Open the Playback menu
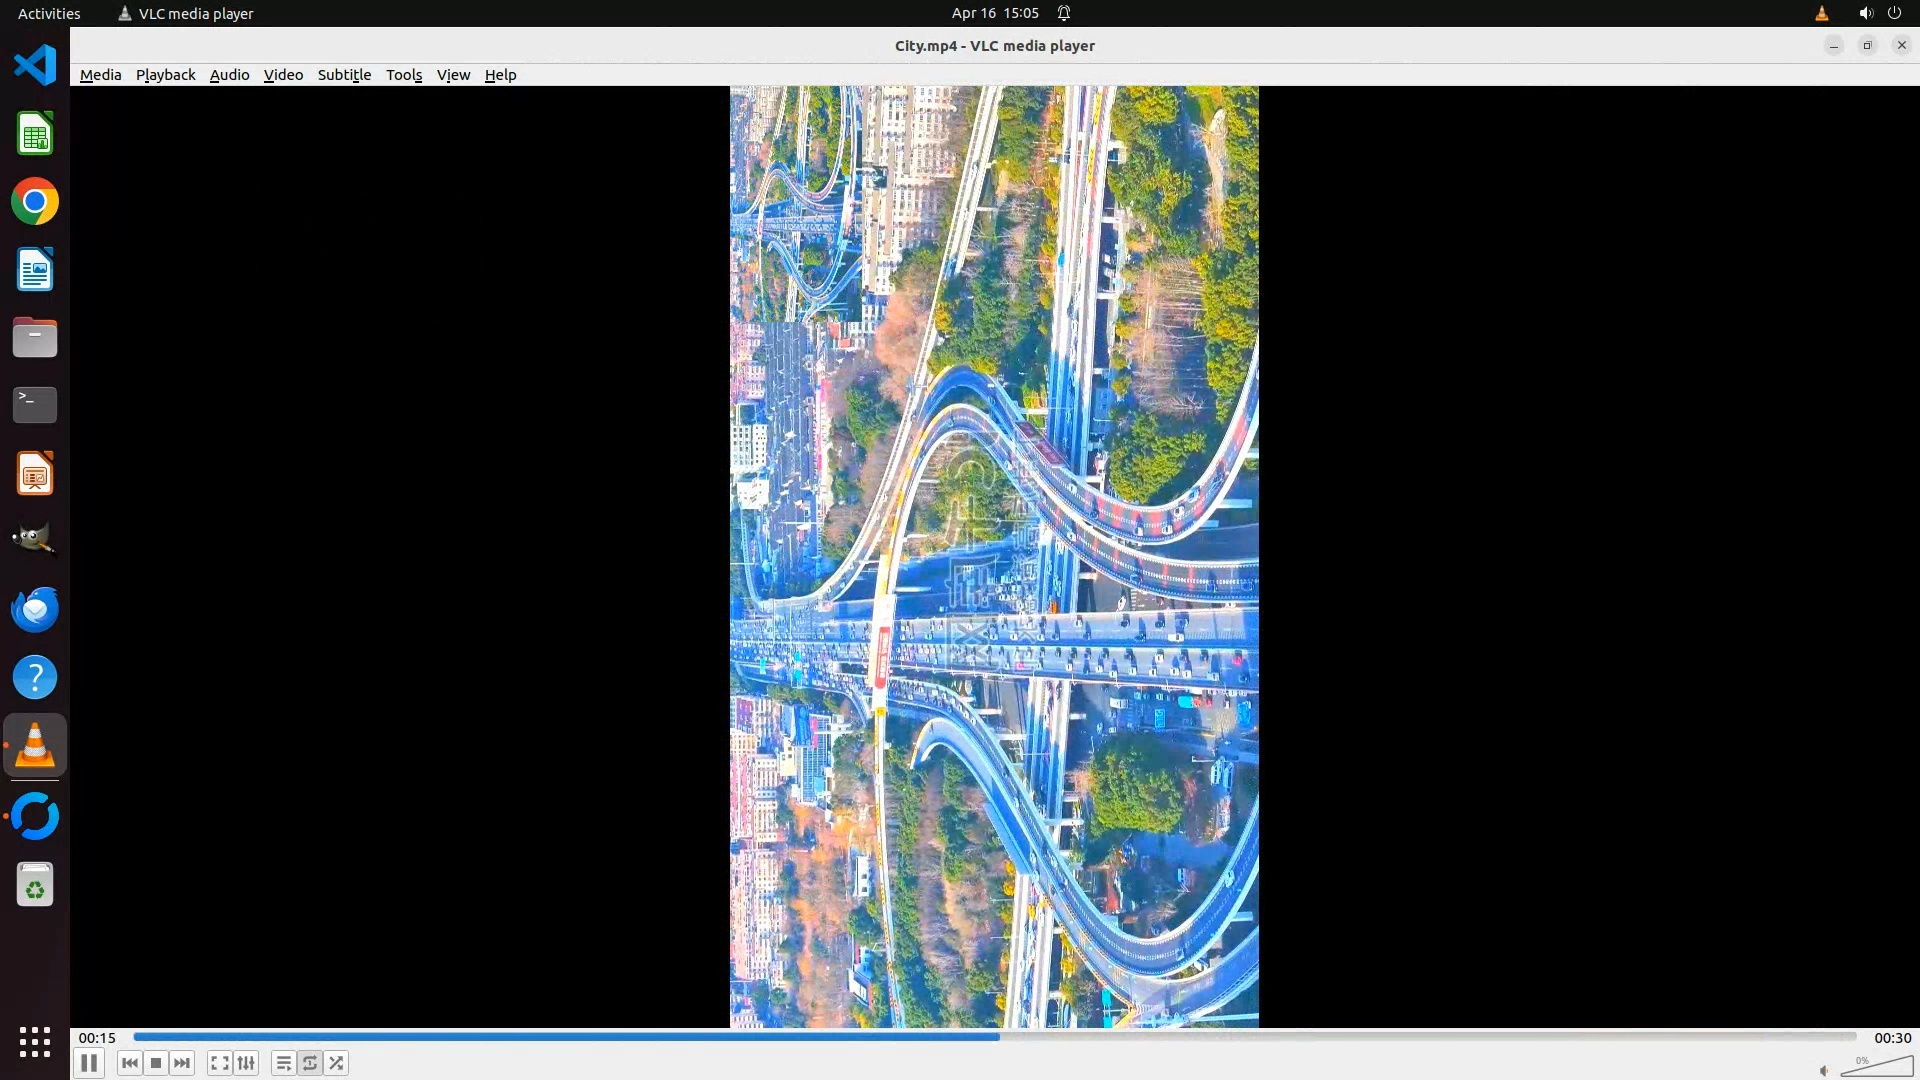This screenshot has height=1080, width=1920. pos(165,75)
